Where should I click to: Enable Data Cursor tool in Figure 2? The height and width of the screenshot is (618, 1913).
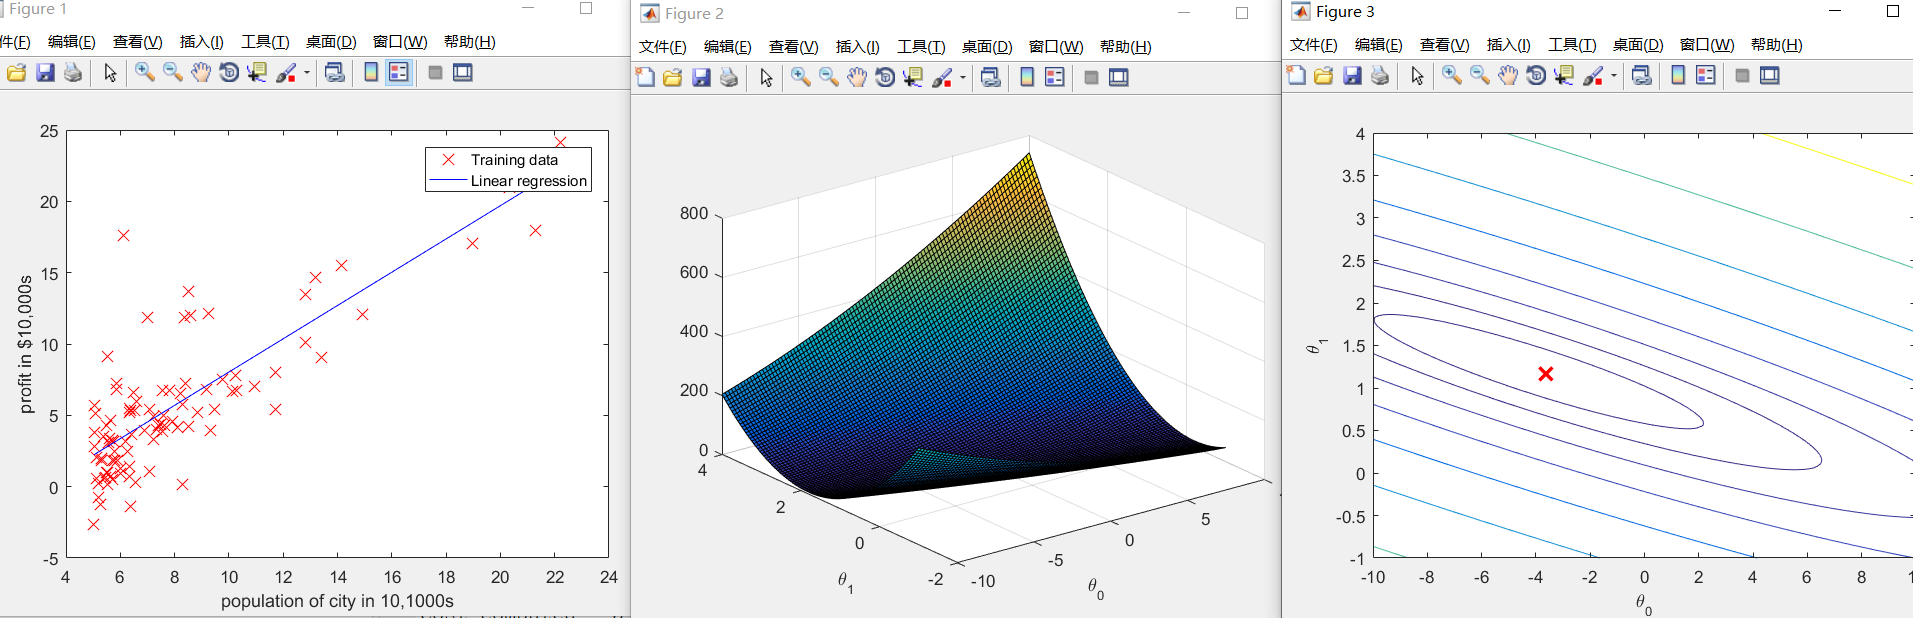click(x=913, y=78)
